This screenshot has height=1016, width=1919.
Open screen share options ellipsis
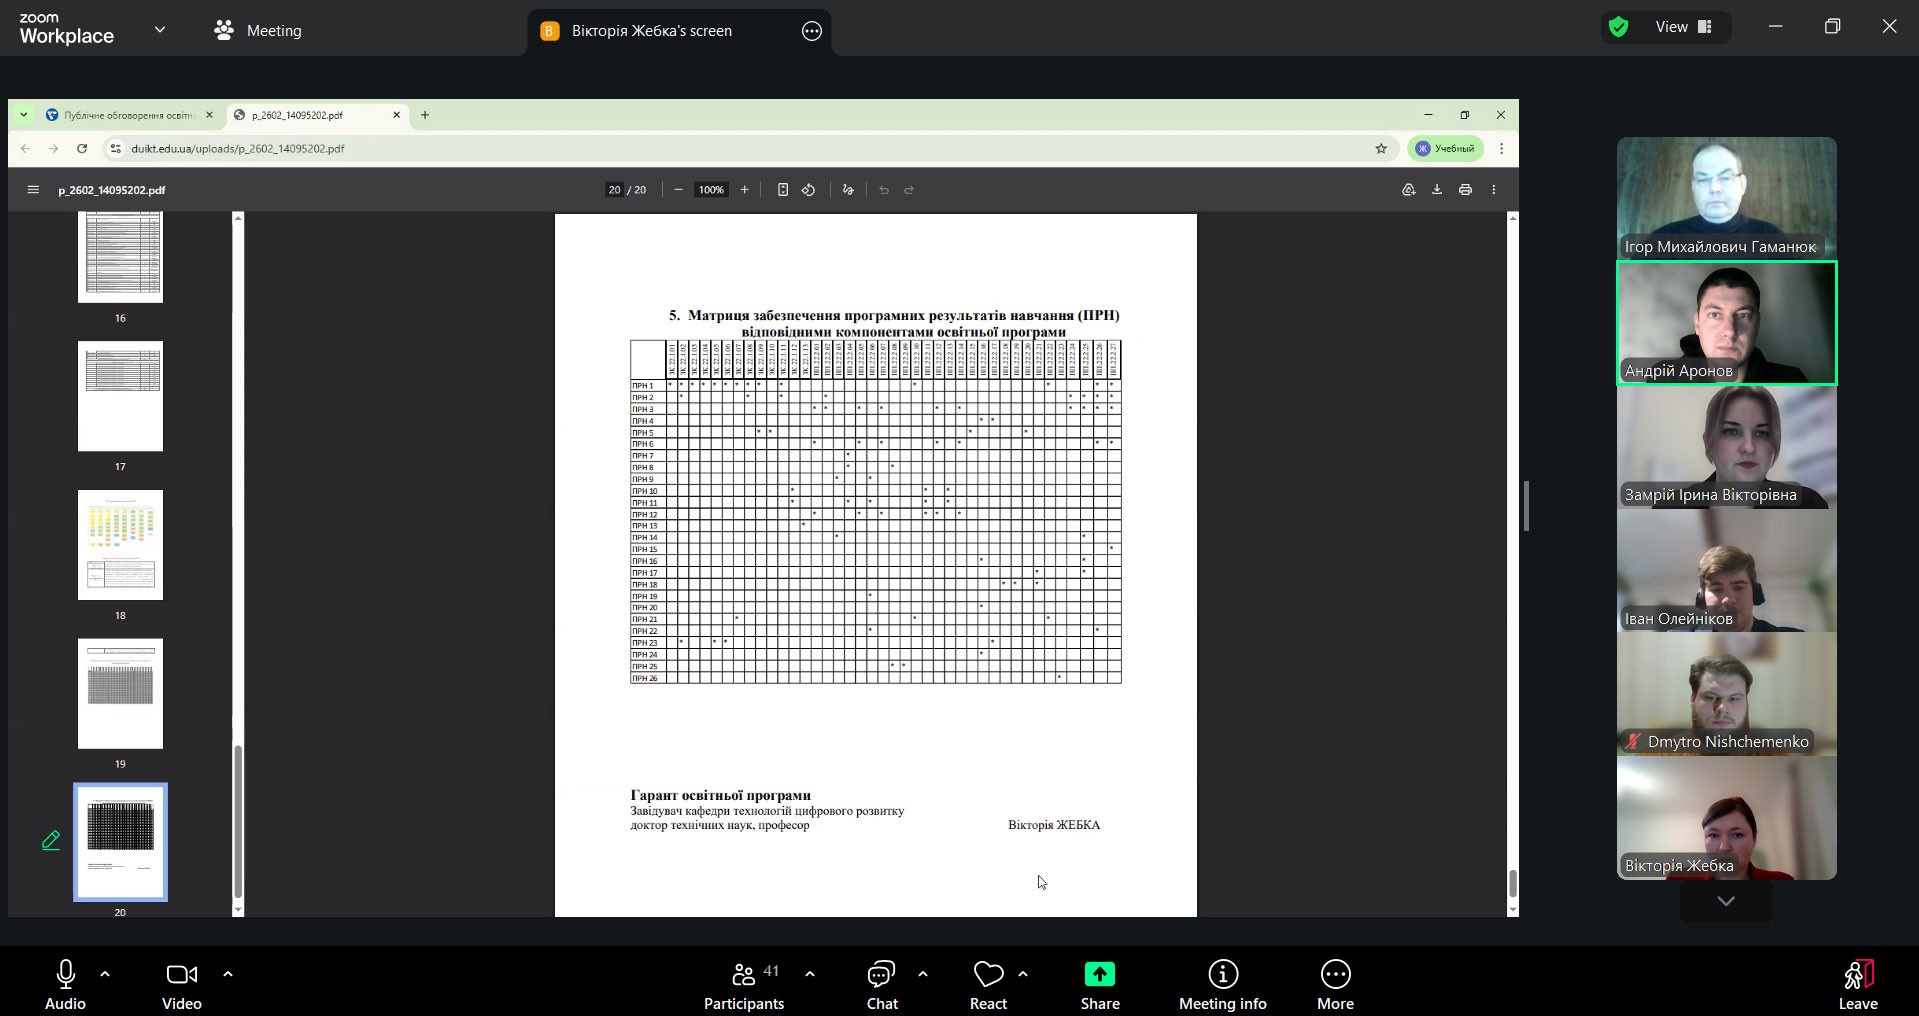click(x=812, y=31)
